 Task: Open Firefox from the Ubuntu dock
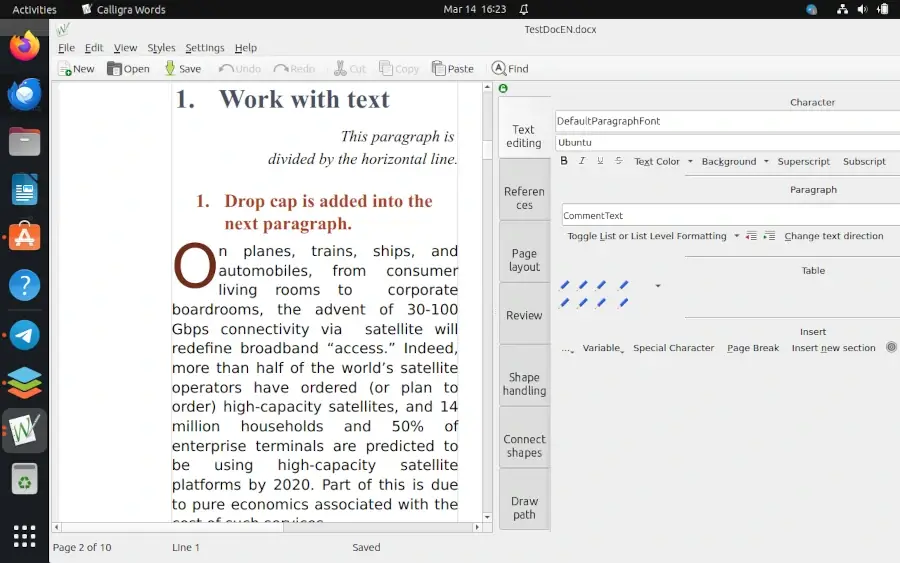tap(25, 46)
